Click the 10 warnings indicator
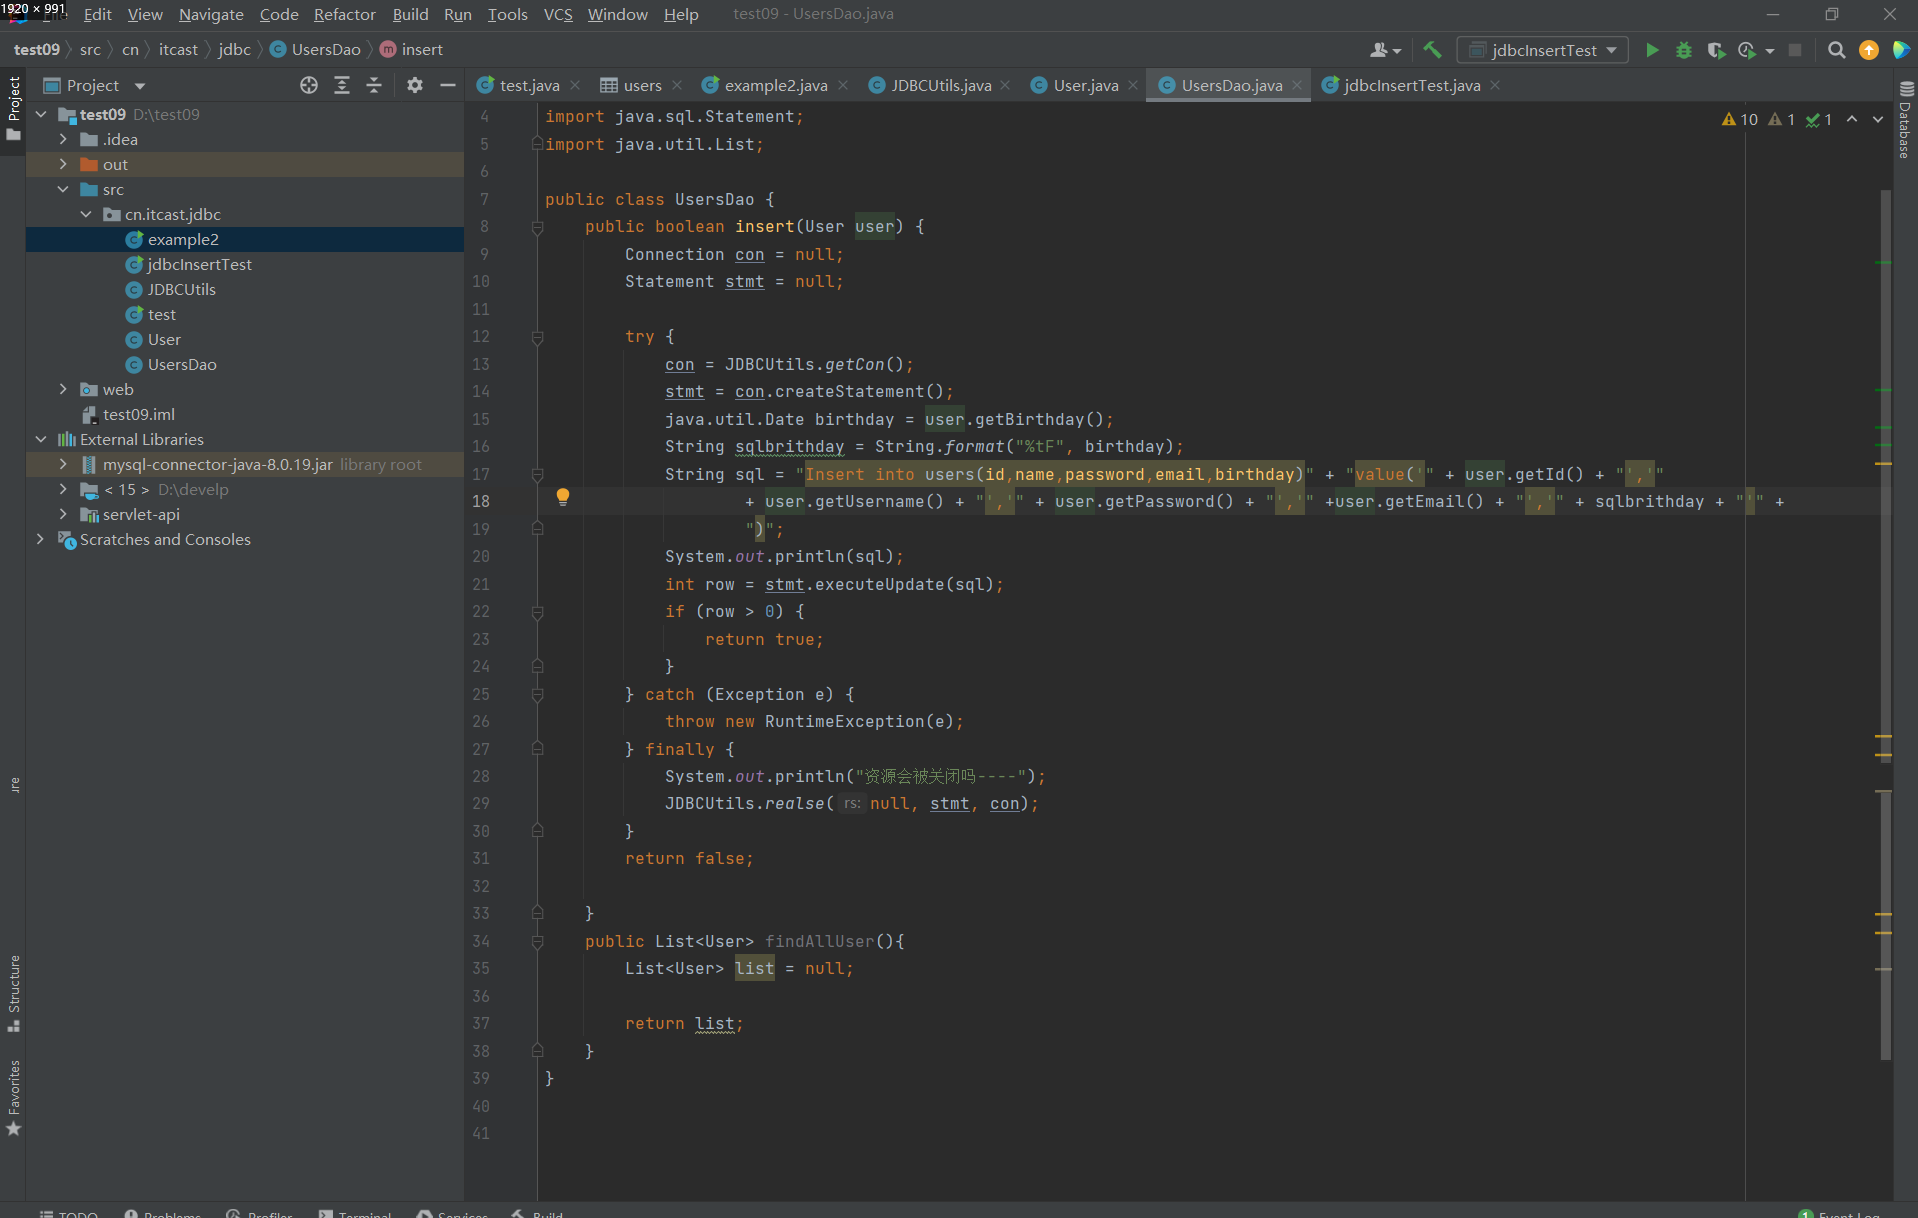Image resolution: width=1918 pixels, height=1218 pixels. tap(1740, 119)
